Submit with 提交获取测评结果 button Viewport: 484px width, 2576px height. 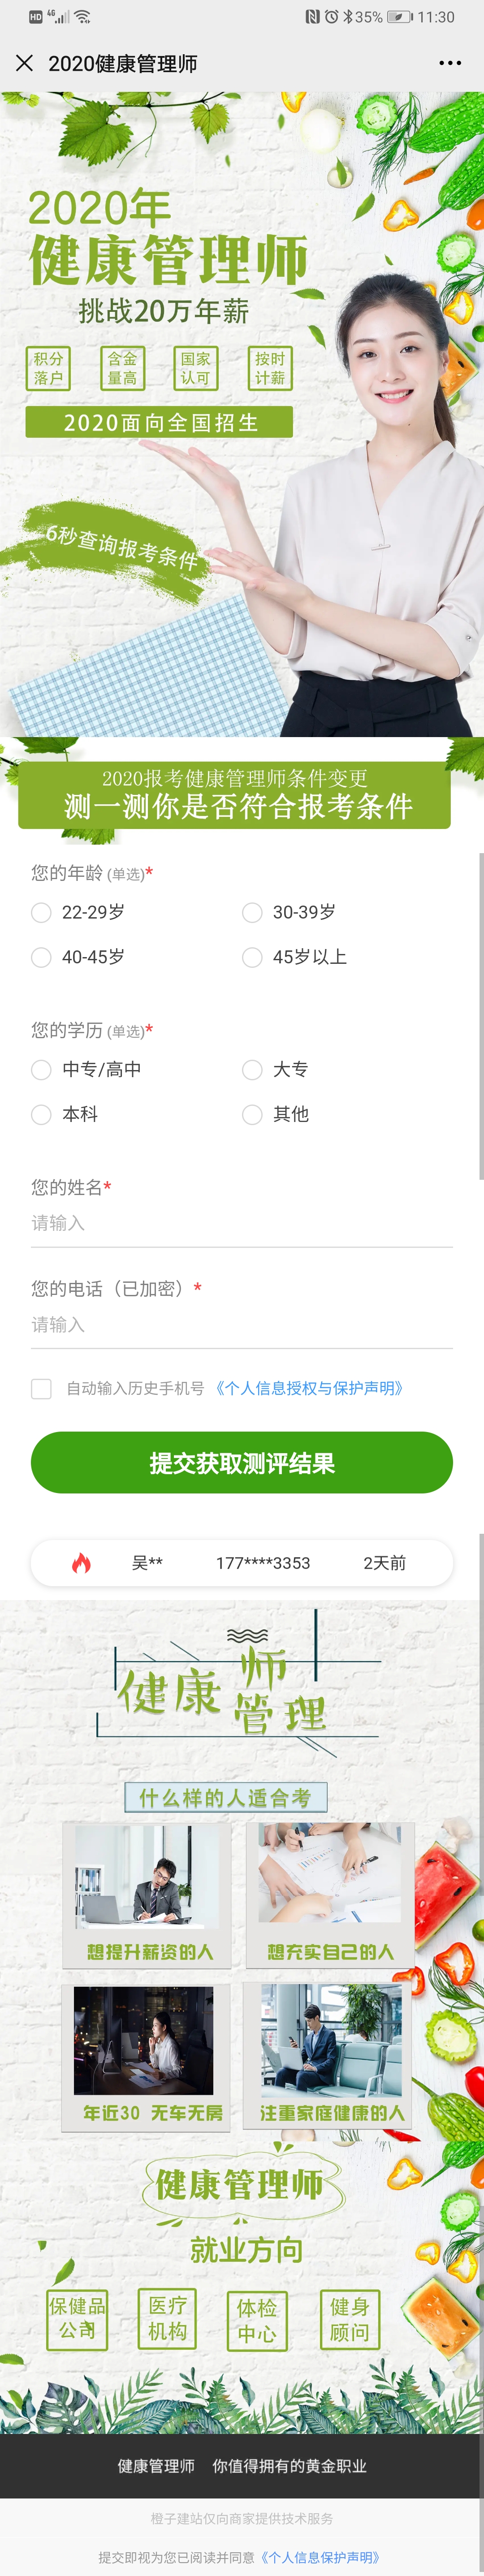(242, 1462)
